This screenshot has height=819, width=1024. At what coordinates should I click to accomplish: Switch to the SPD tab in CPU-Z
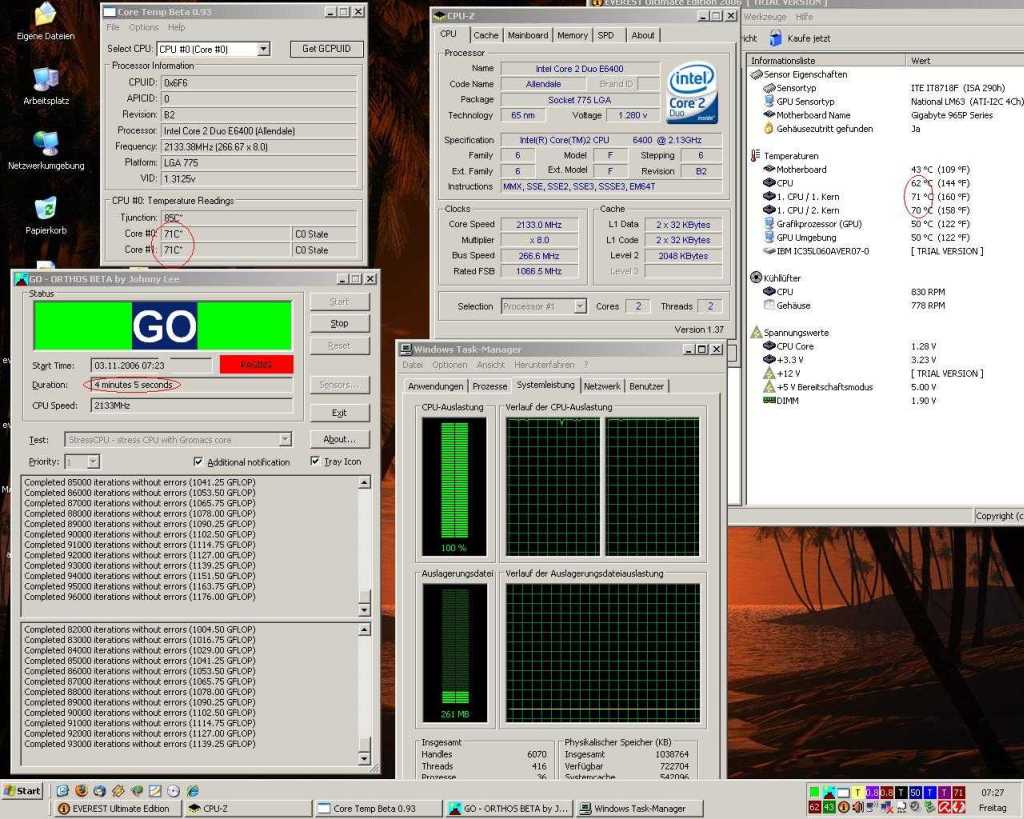[605, 35]
